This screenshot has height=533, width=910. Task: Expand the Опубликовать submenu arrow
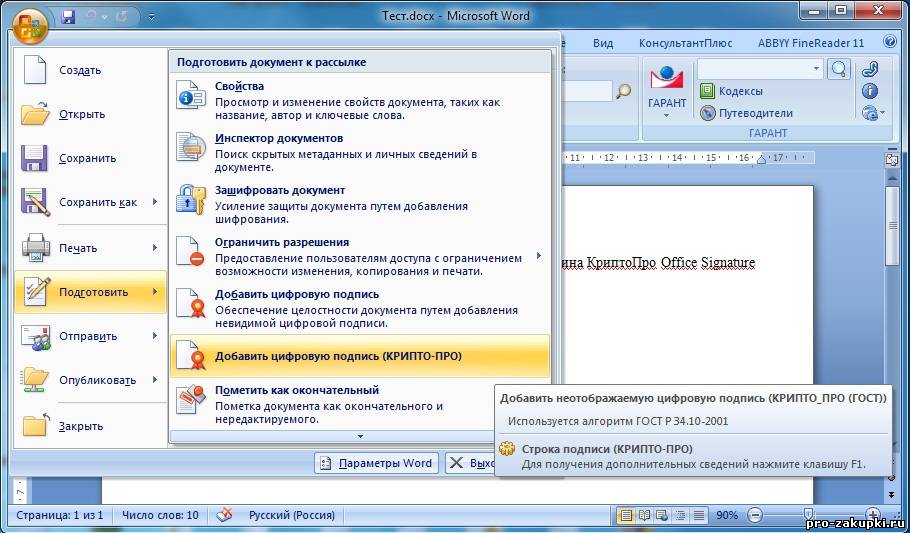click(155, 380)
